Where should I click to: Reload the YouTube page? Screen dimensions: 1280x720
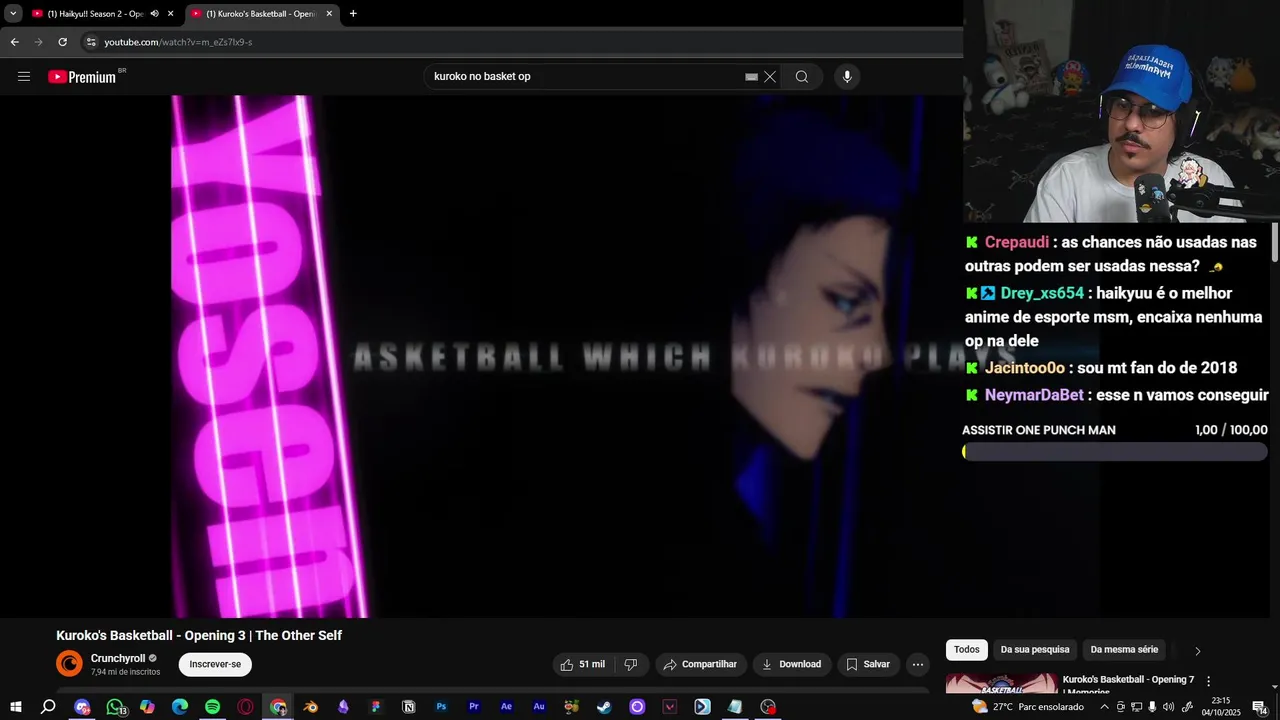point(62,42)
